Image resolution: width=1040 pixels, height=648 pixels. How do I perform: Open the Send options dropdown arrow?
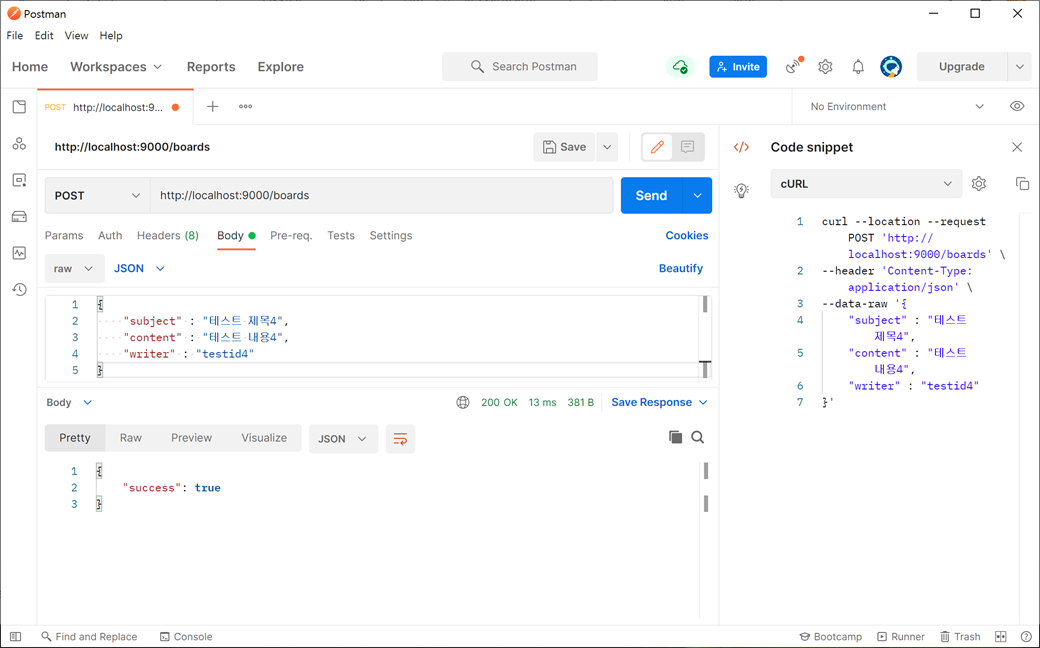point(697,195)
